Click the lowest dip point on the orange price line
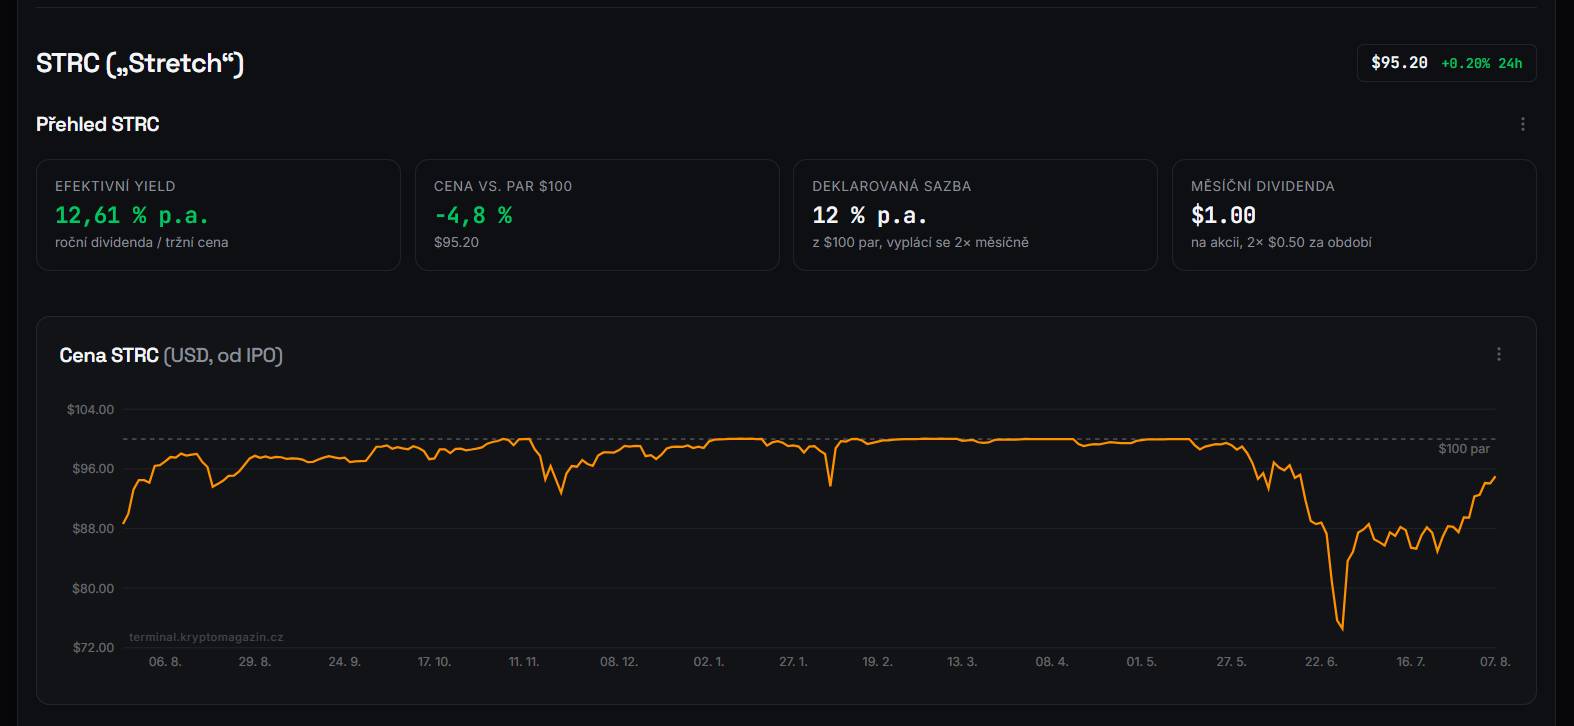This screenshot has height=726, width=1574. click(x=1342, y=629)
